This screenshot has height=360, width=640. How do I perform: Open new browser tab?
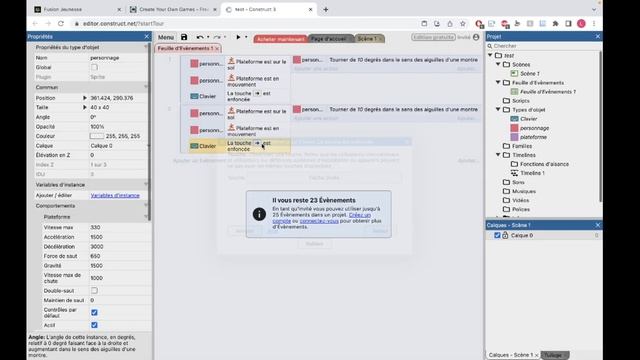pos(326,9)
